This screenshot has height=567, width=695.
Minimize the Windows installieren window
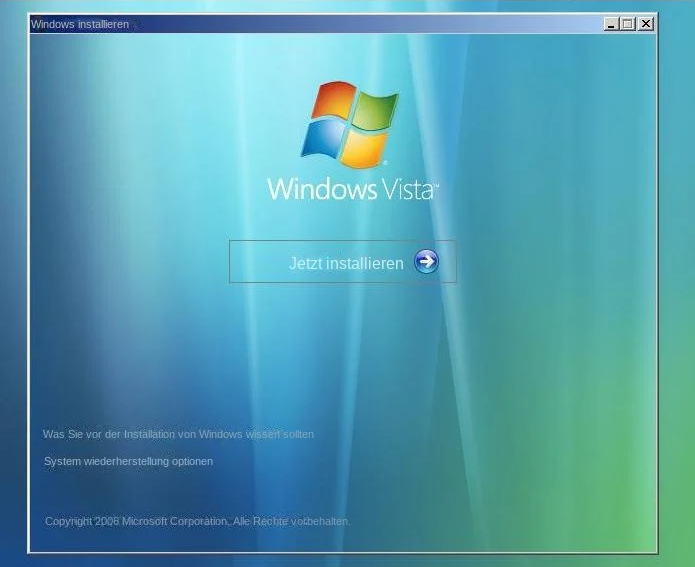pyautogui.click(x=611, y=24)
